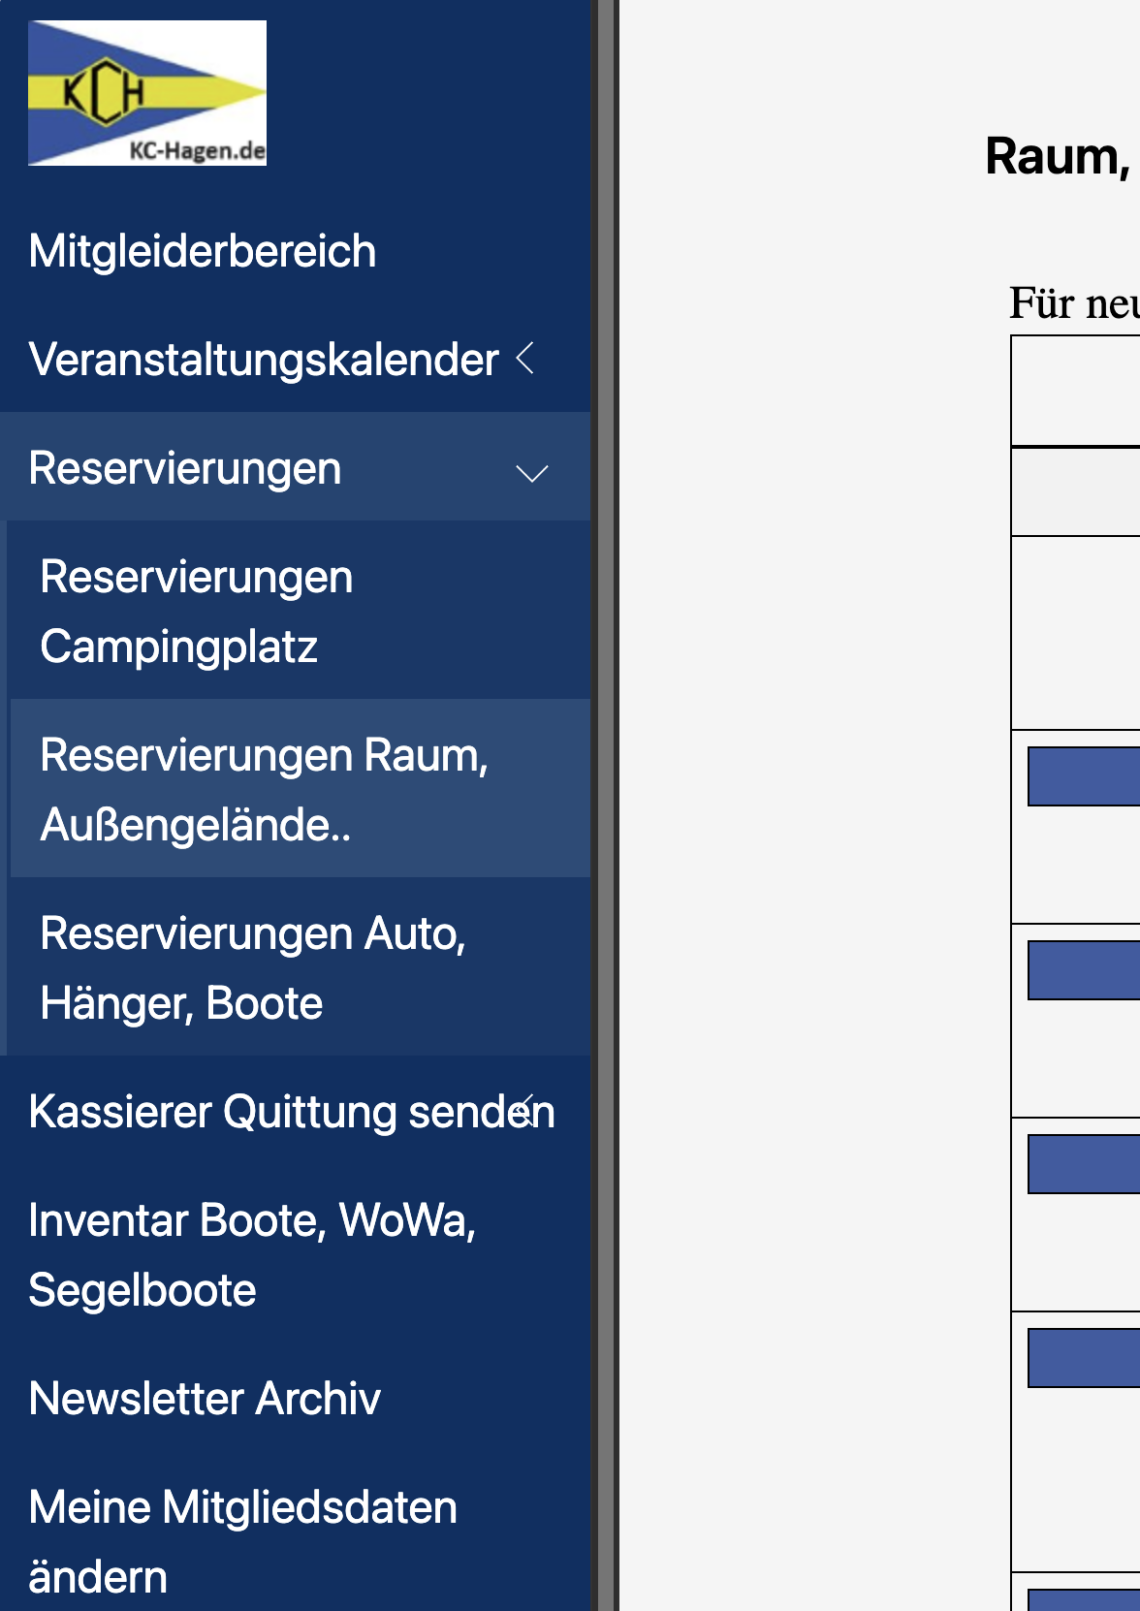Click the first blue button in the table
Screen dimensions: 1140x1611
(1084, 776)
